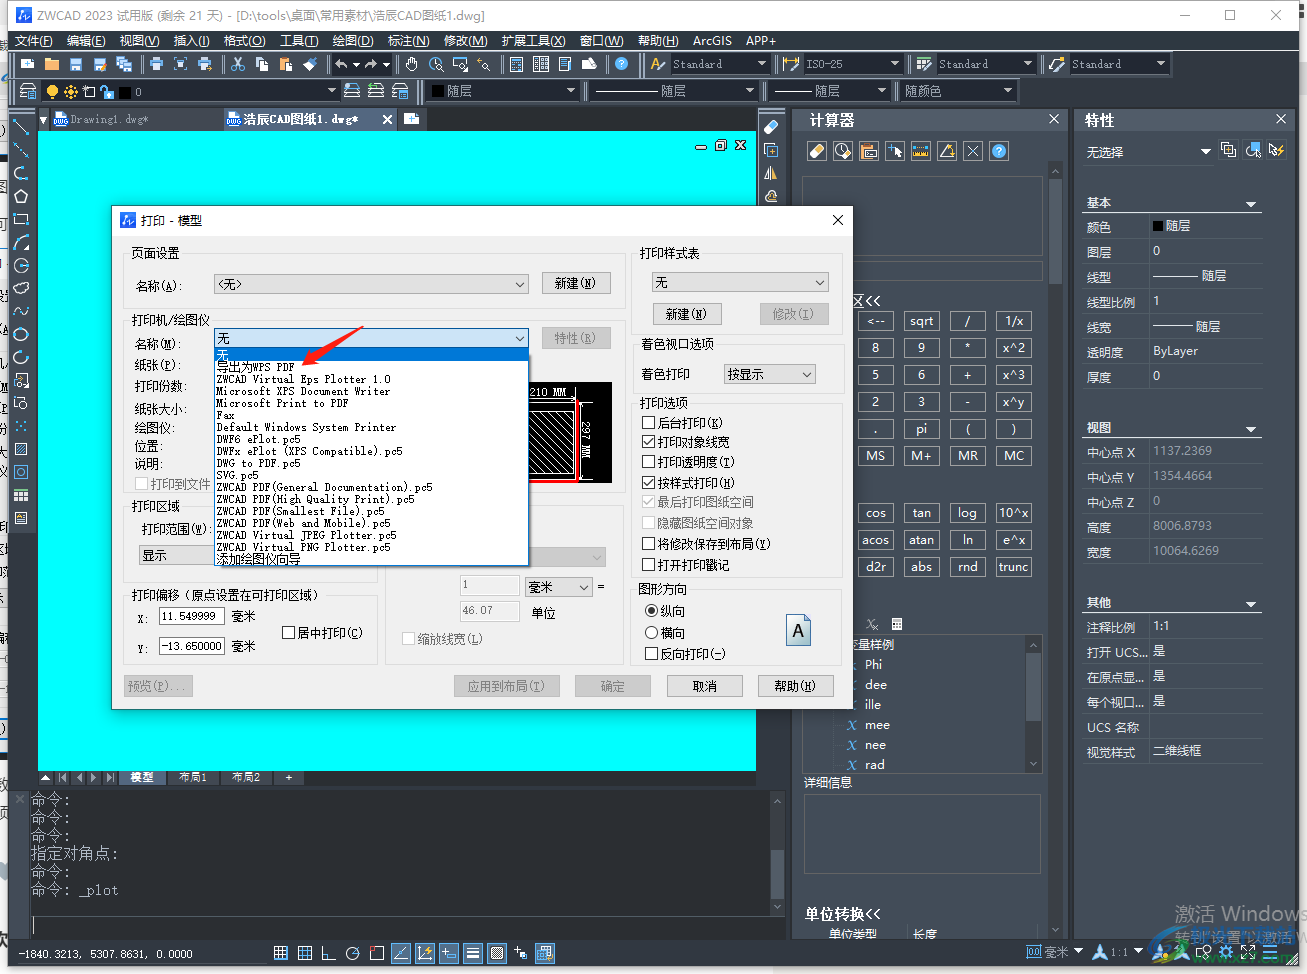Click the Erase tool in modify toolbar
The height and width of the screenshot is (974, 1307).
click(770, 127)
